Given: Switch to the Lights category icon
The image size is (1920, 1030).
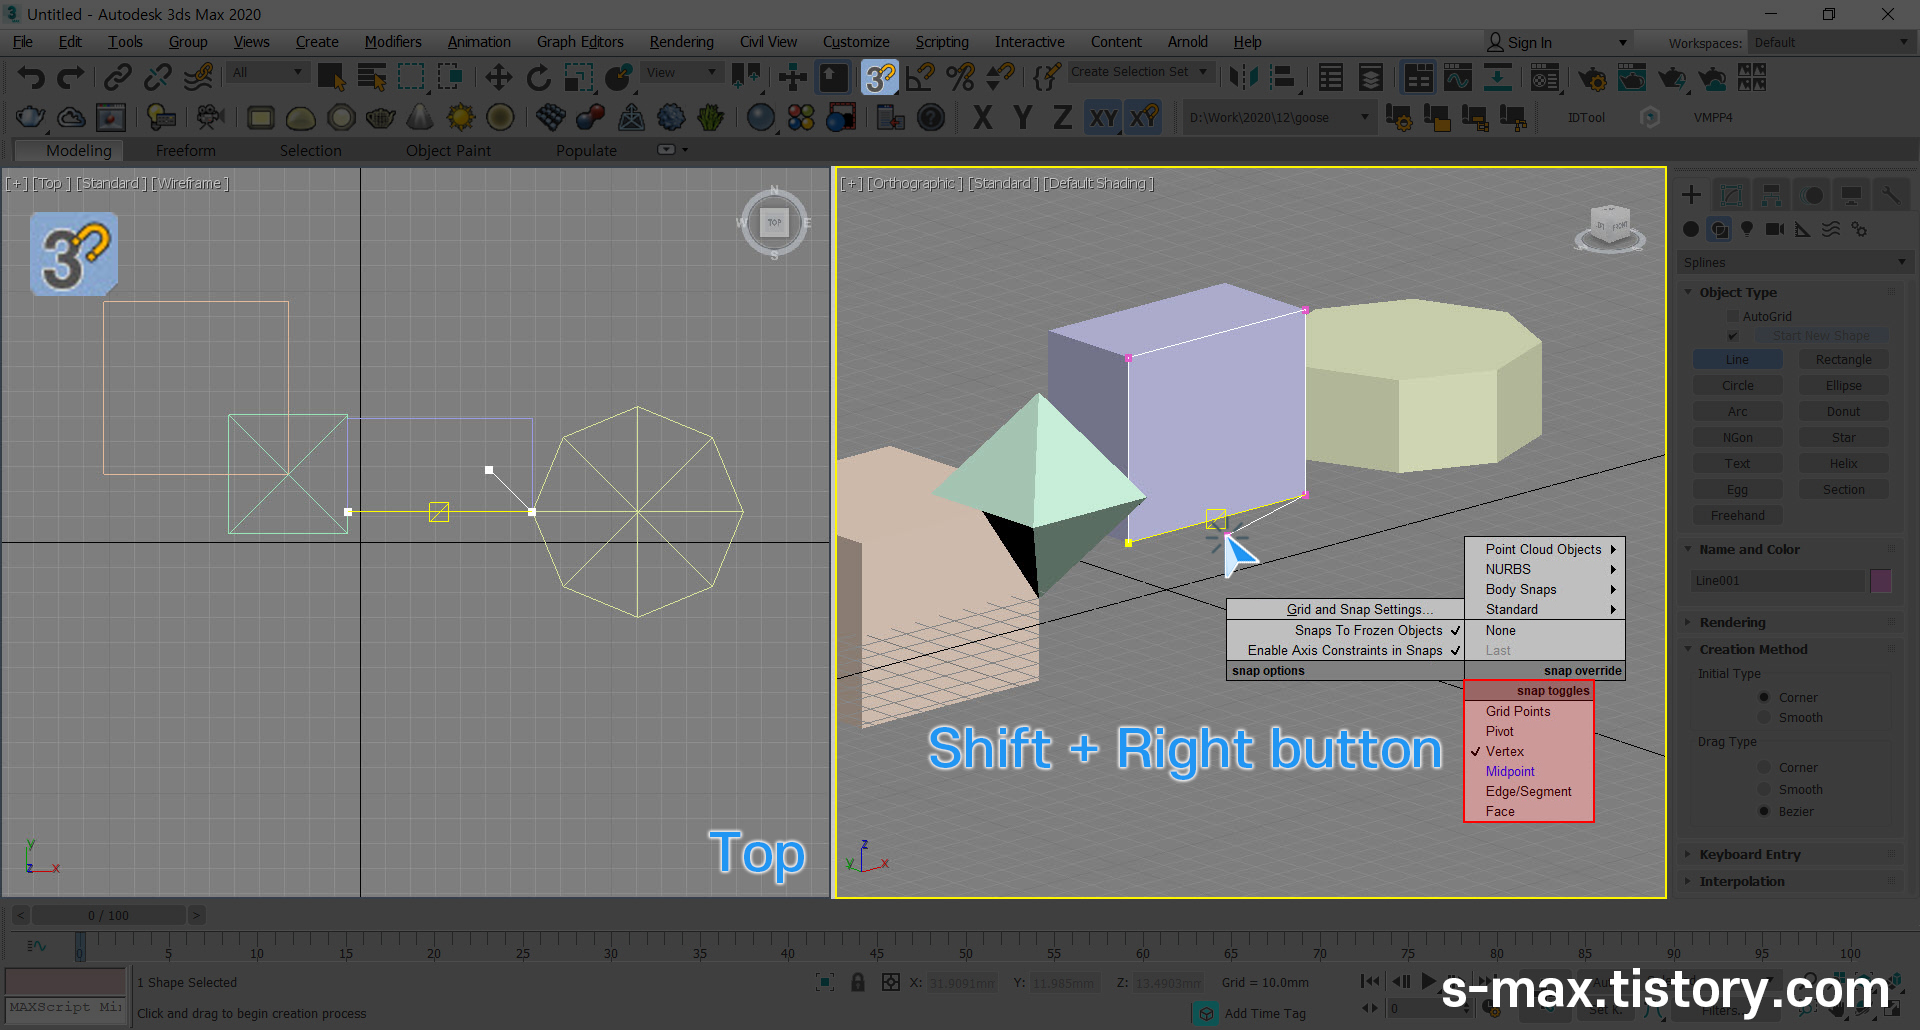Looking at the screenshot, I should [x=1747, y=229].
